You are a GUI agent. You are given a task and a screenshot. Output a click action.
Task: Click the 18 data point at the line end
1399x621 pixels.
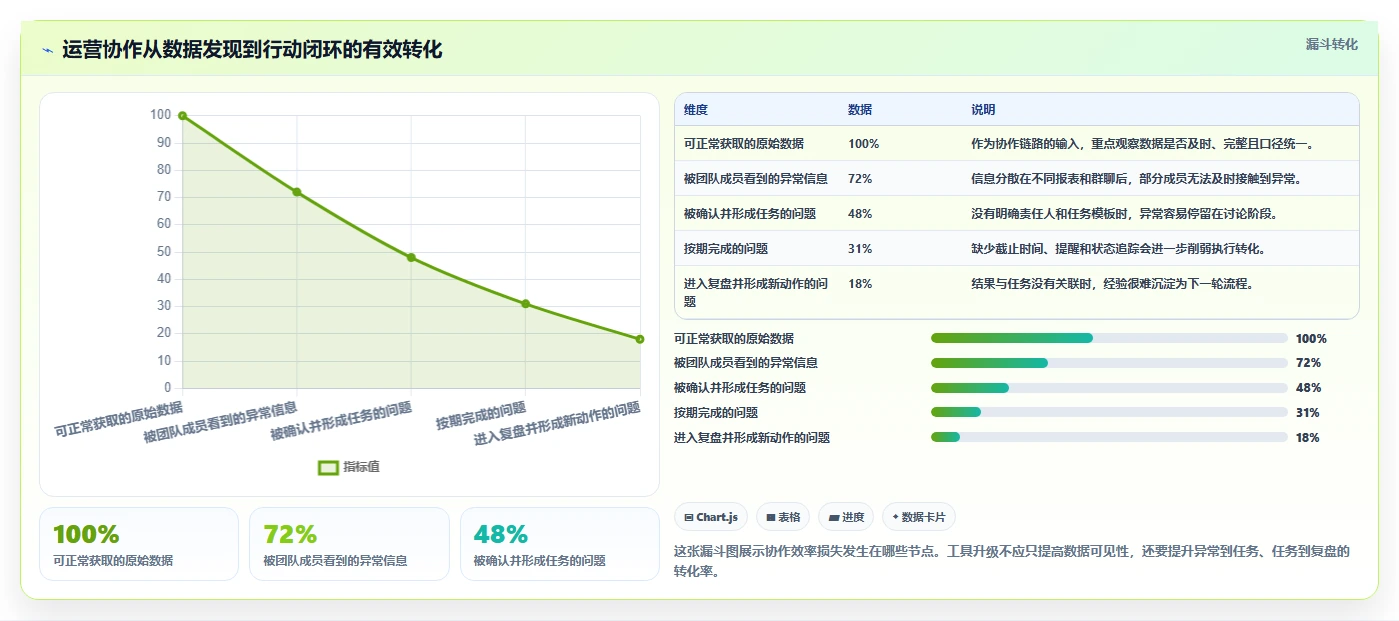tap(640, 339)
